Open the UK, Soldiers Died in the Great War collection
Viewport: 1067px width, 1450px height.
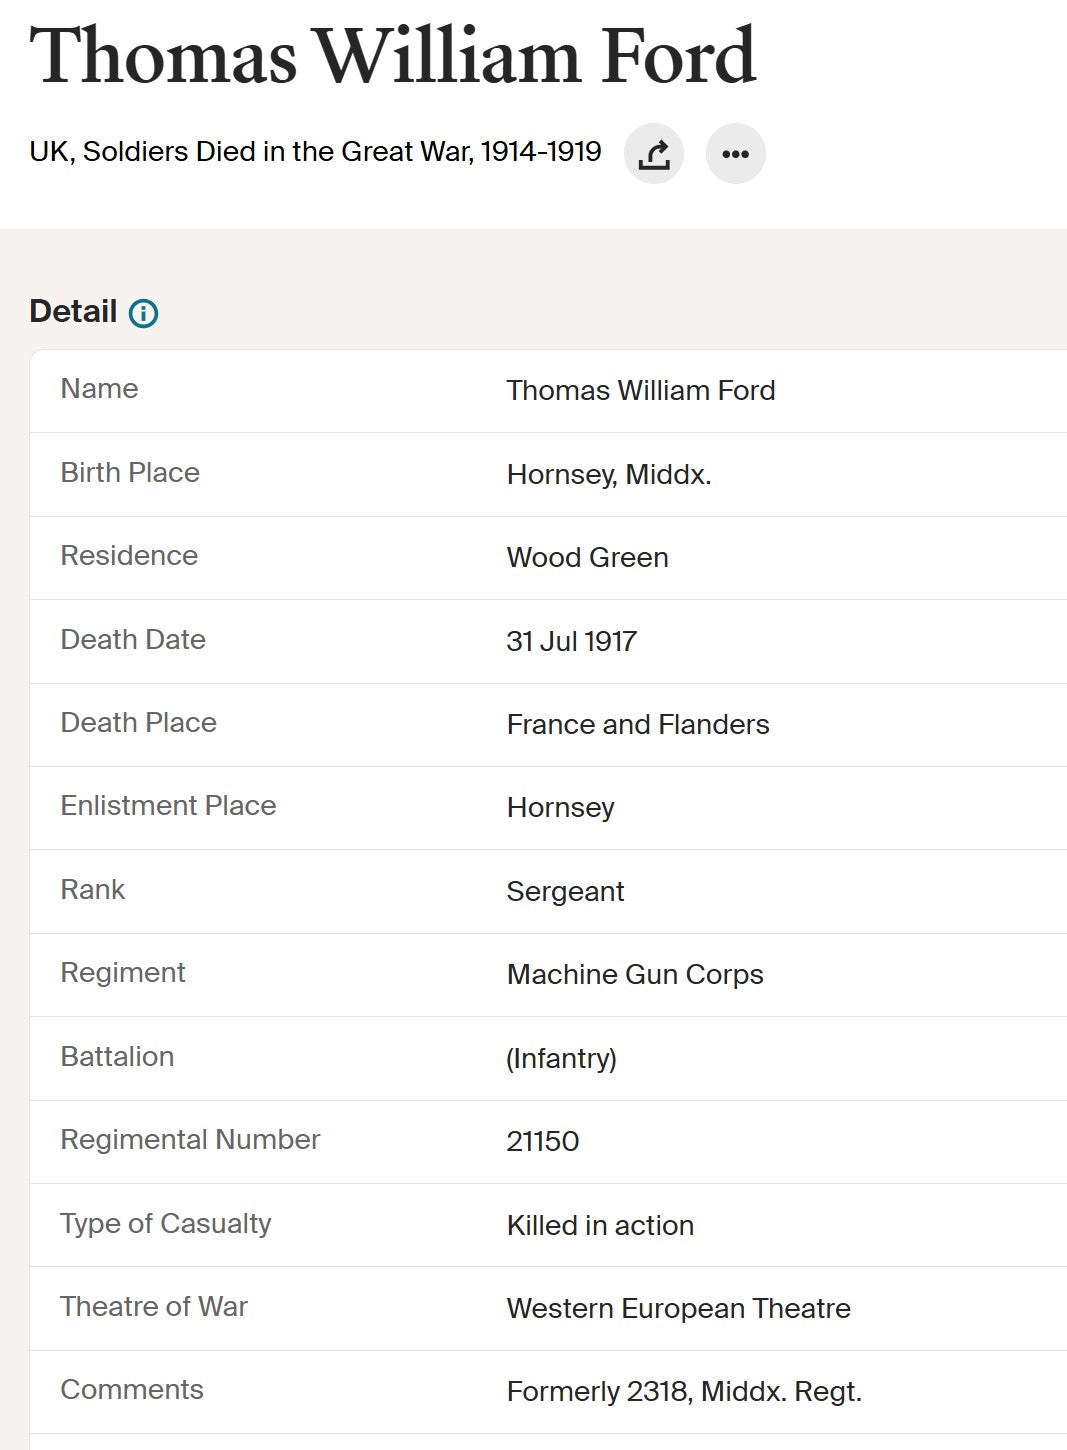pos(315,152)
